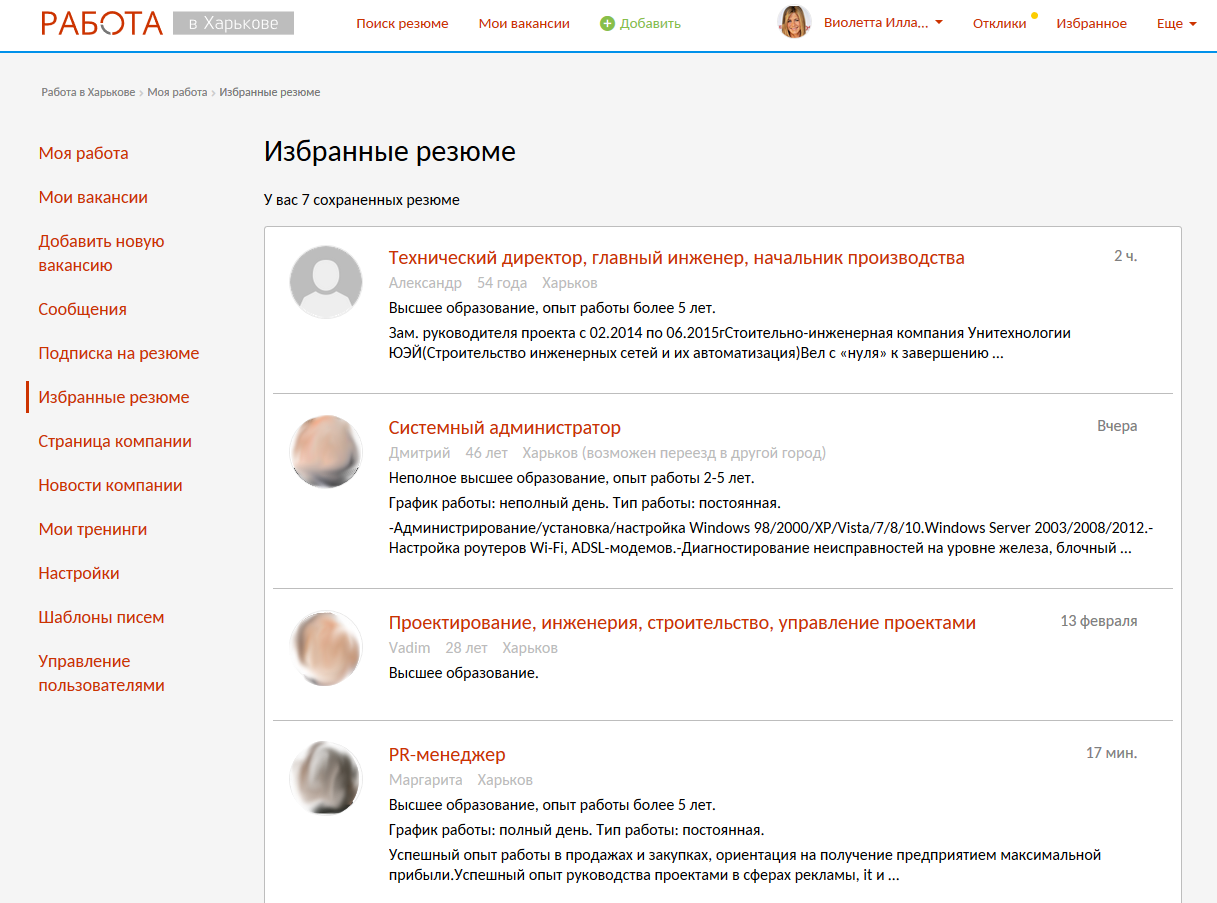
Task: Open the PR-менеджер resume title
Action: tap(447, 755)
